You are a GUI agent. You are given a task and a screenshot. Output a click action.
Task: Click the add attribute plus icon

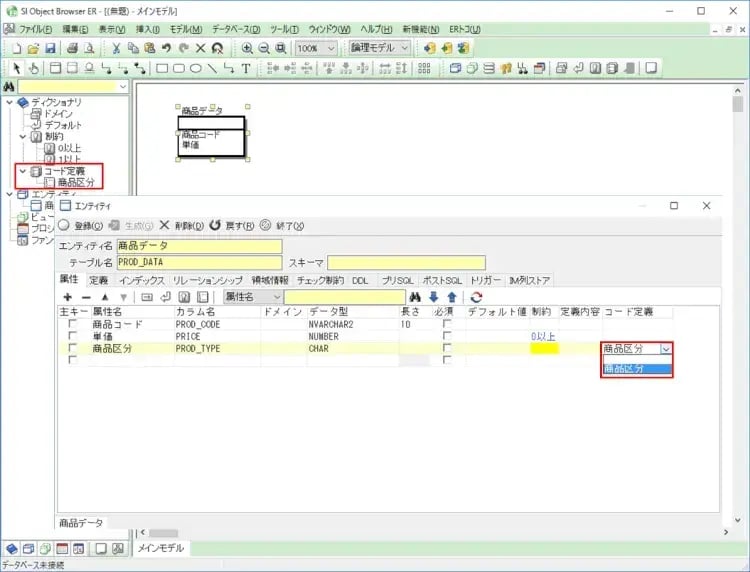[67, 297]
